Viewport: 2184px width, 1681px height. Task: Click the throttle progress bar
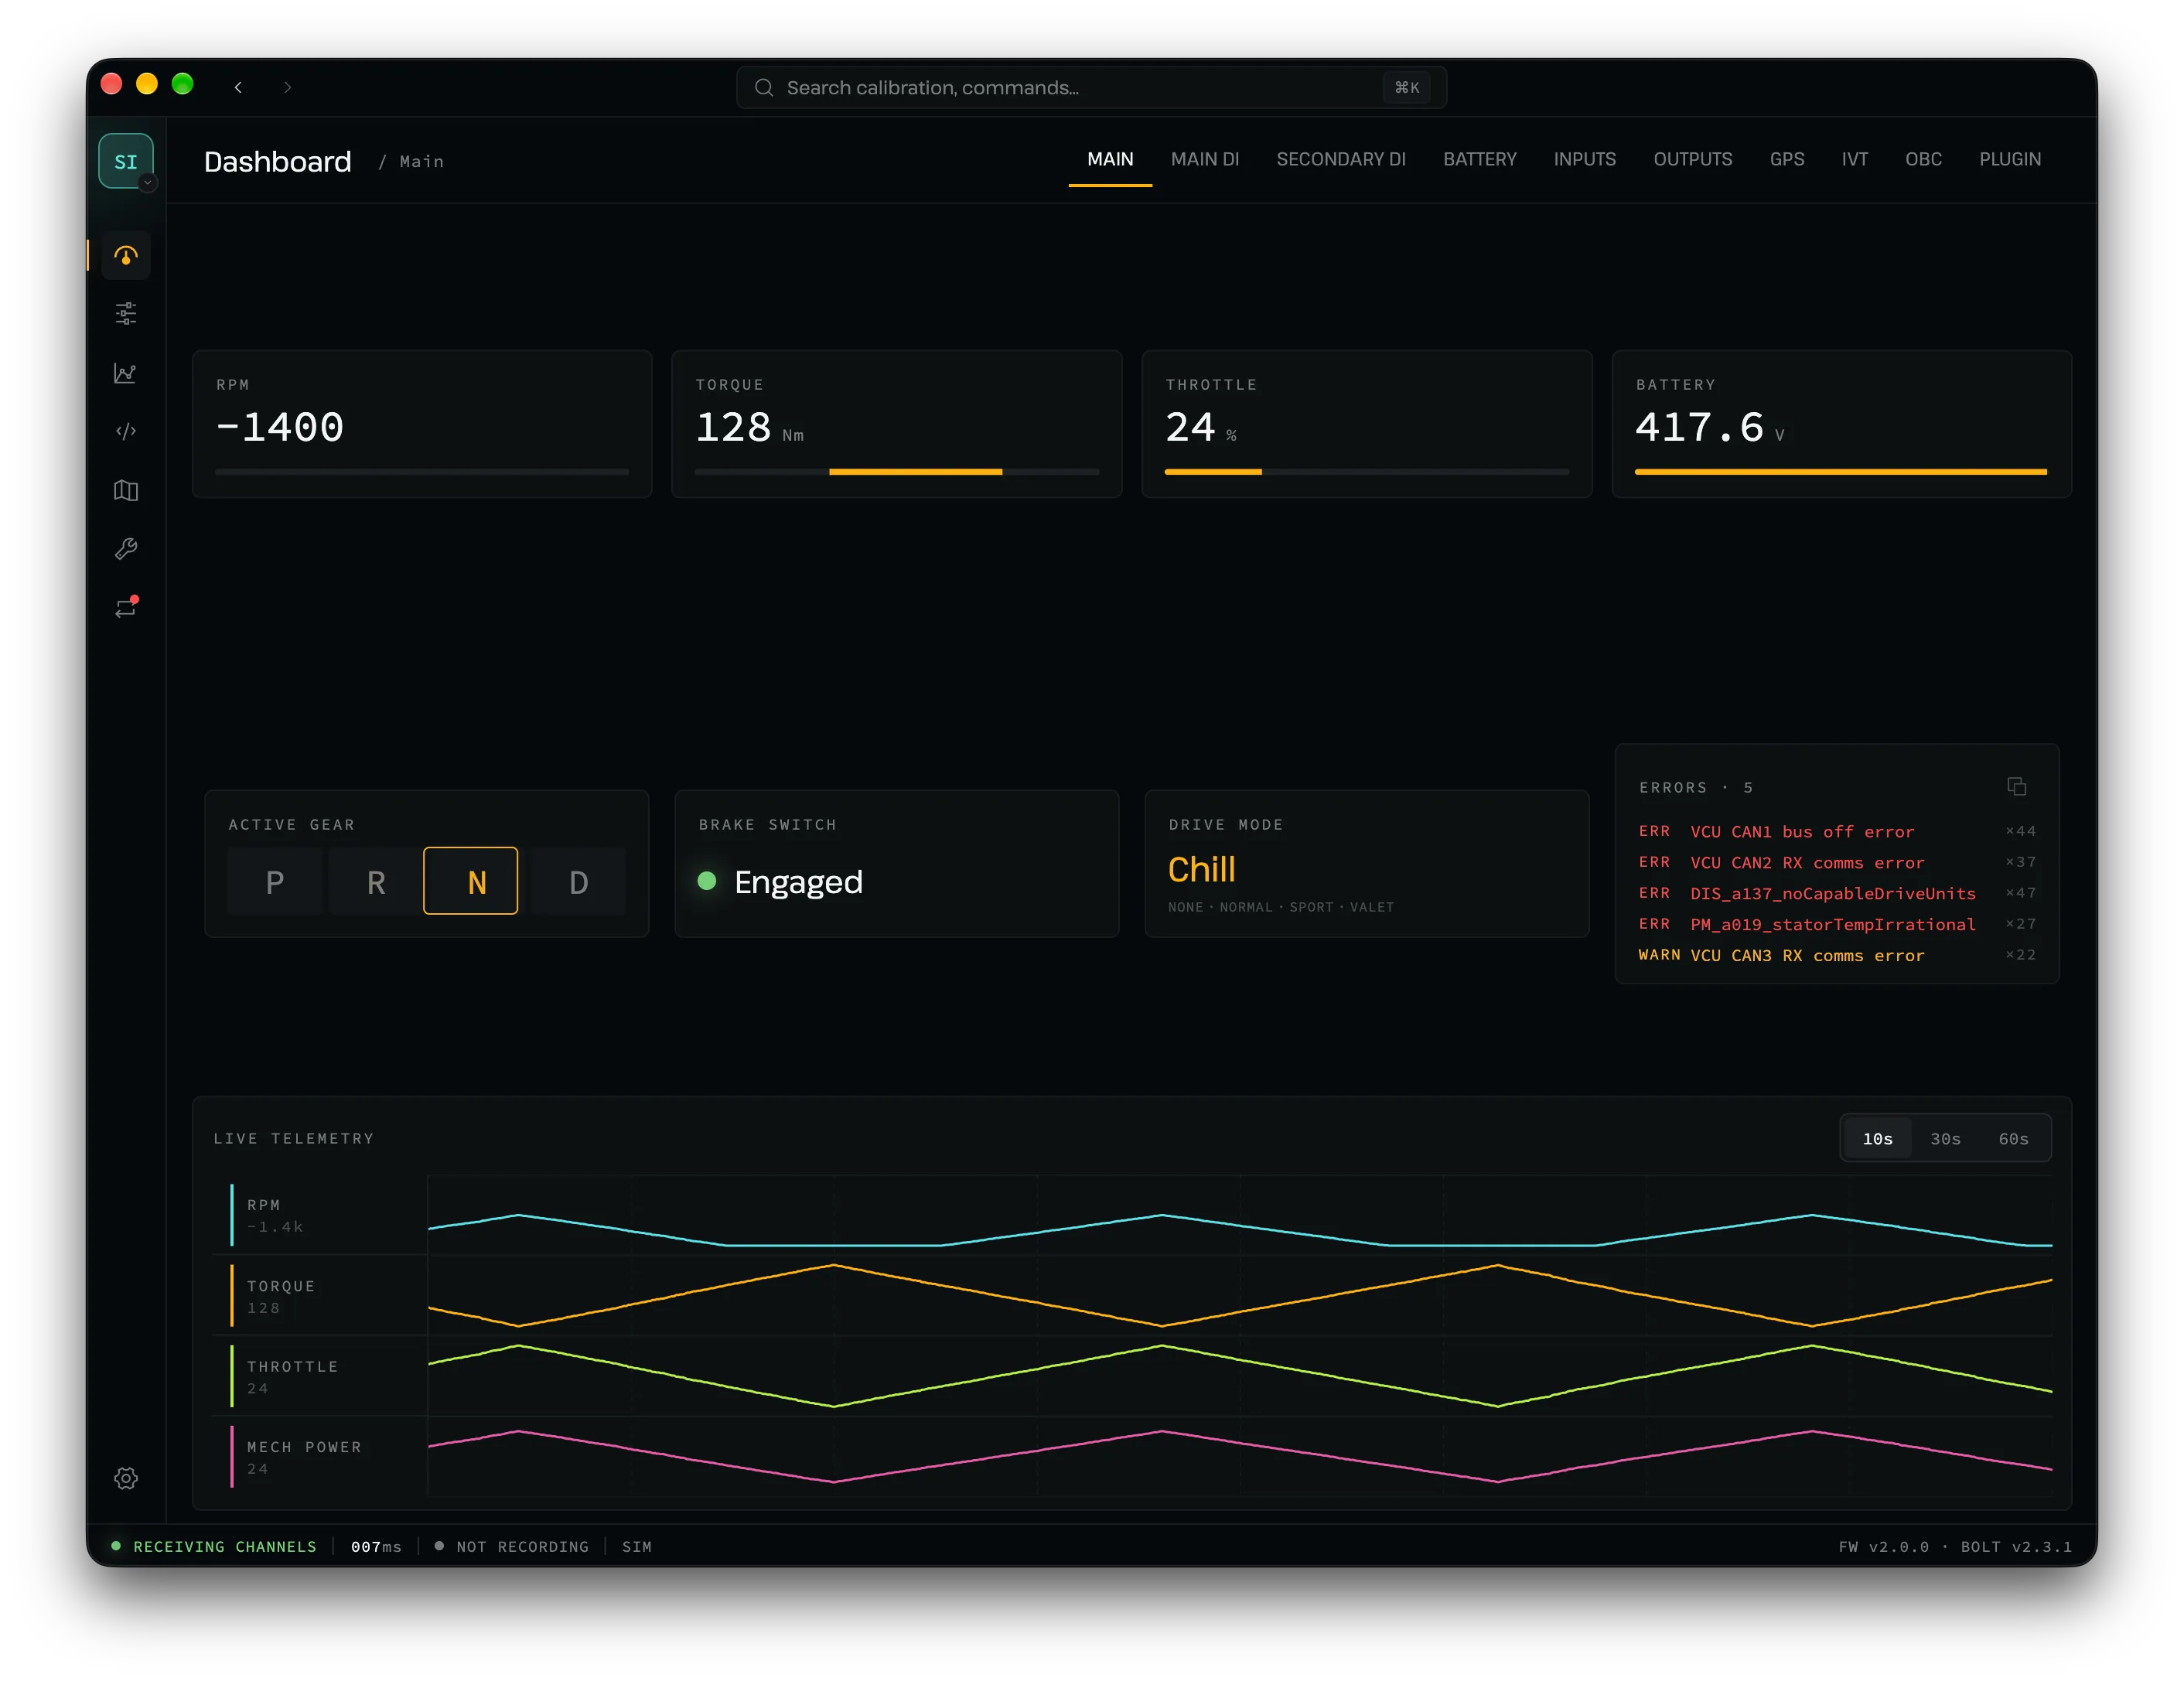pos(1367,472)
